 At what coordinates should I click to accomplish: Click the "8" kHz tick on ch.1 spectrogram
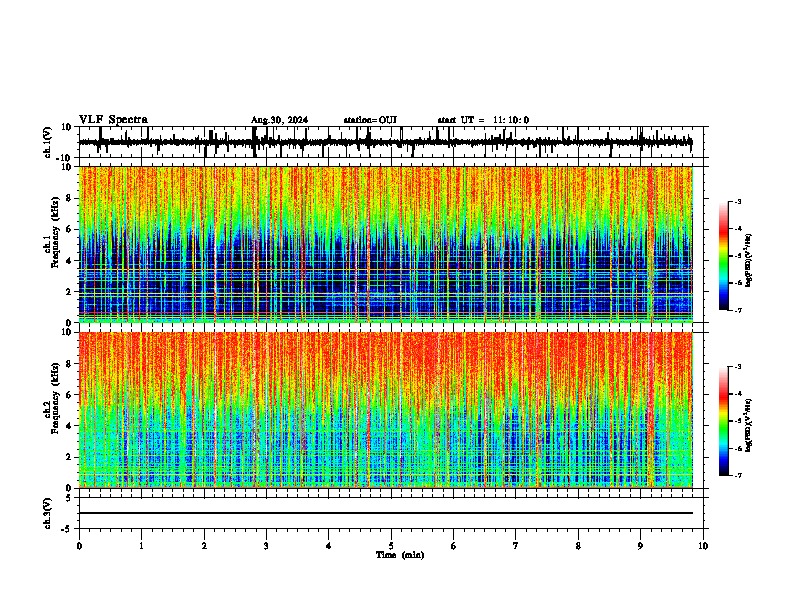click(69, 198)
